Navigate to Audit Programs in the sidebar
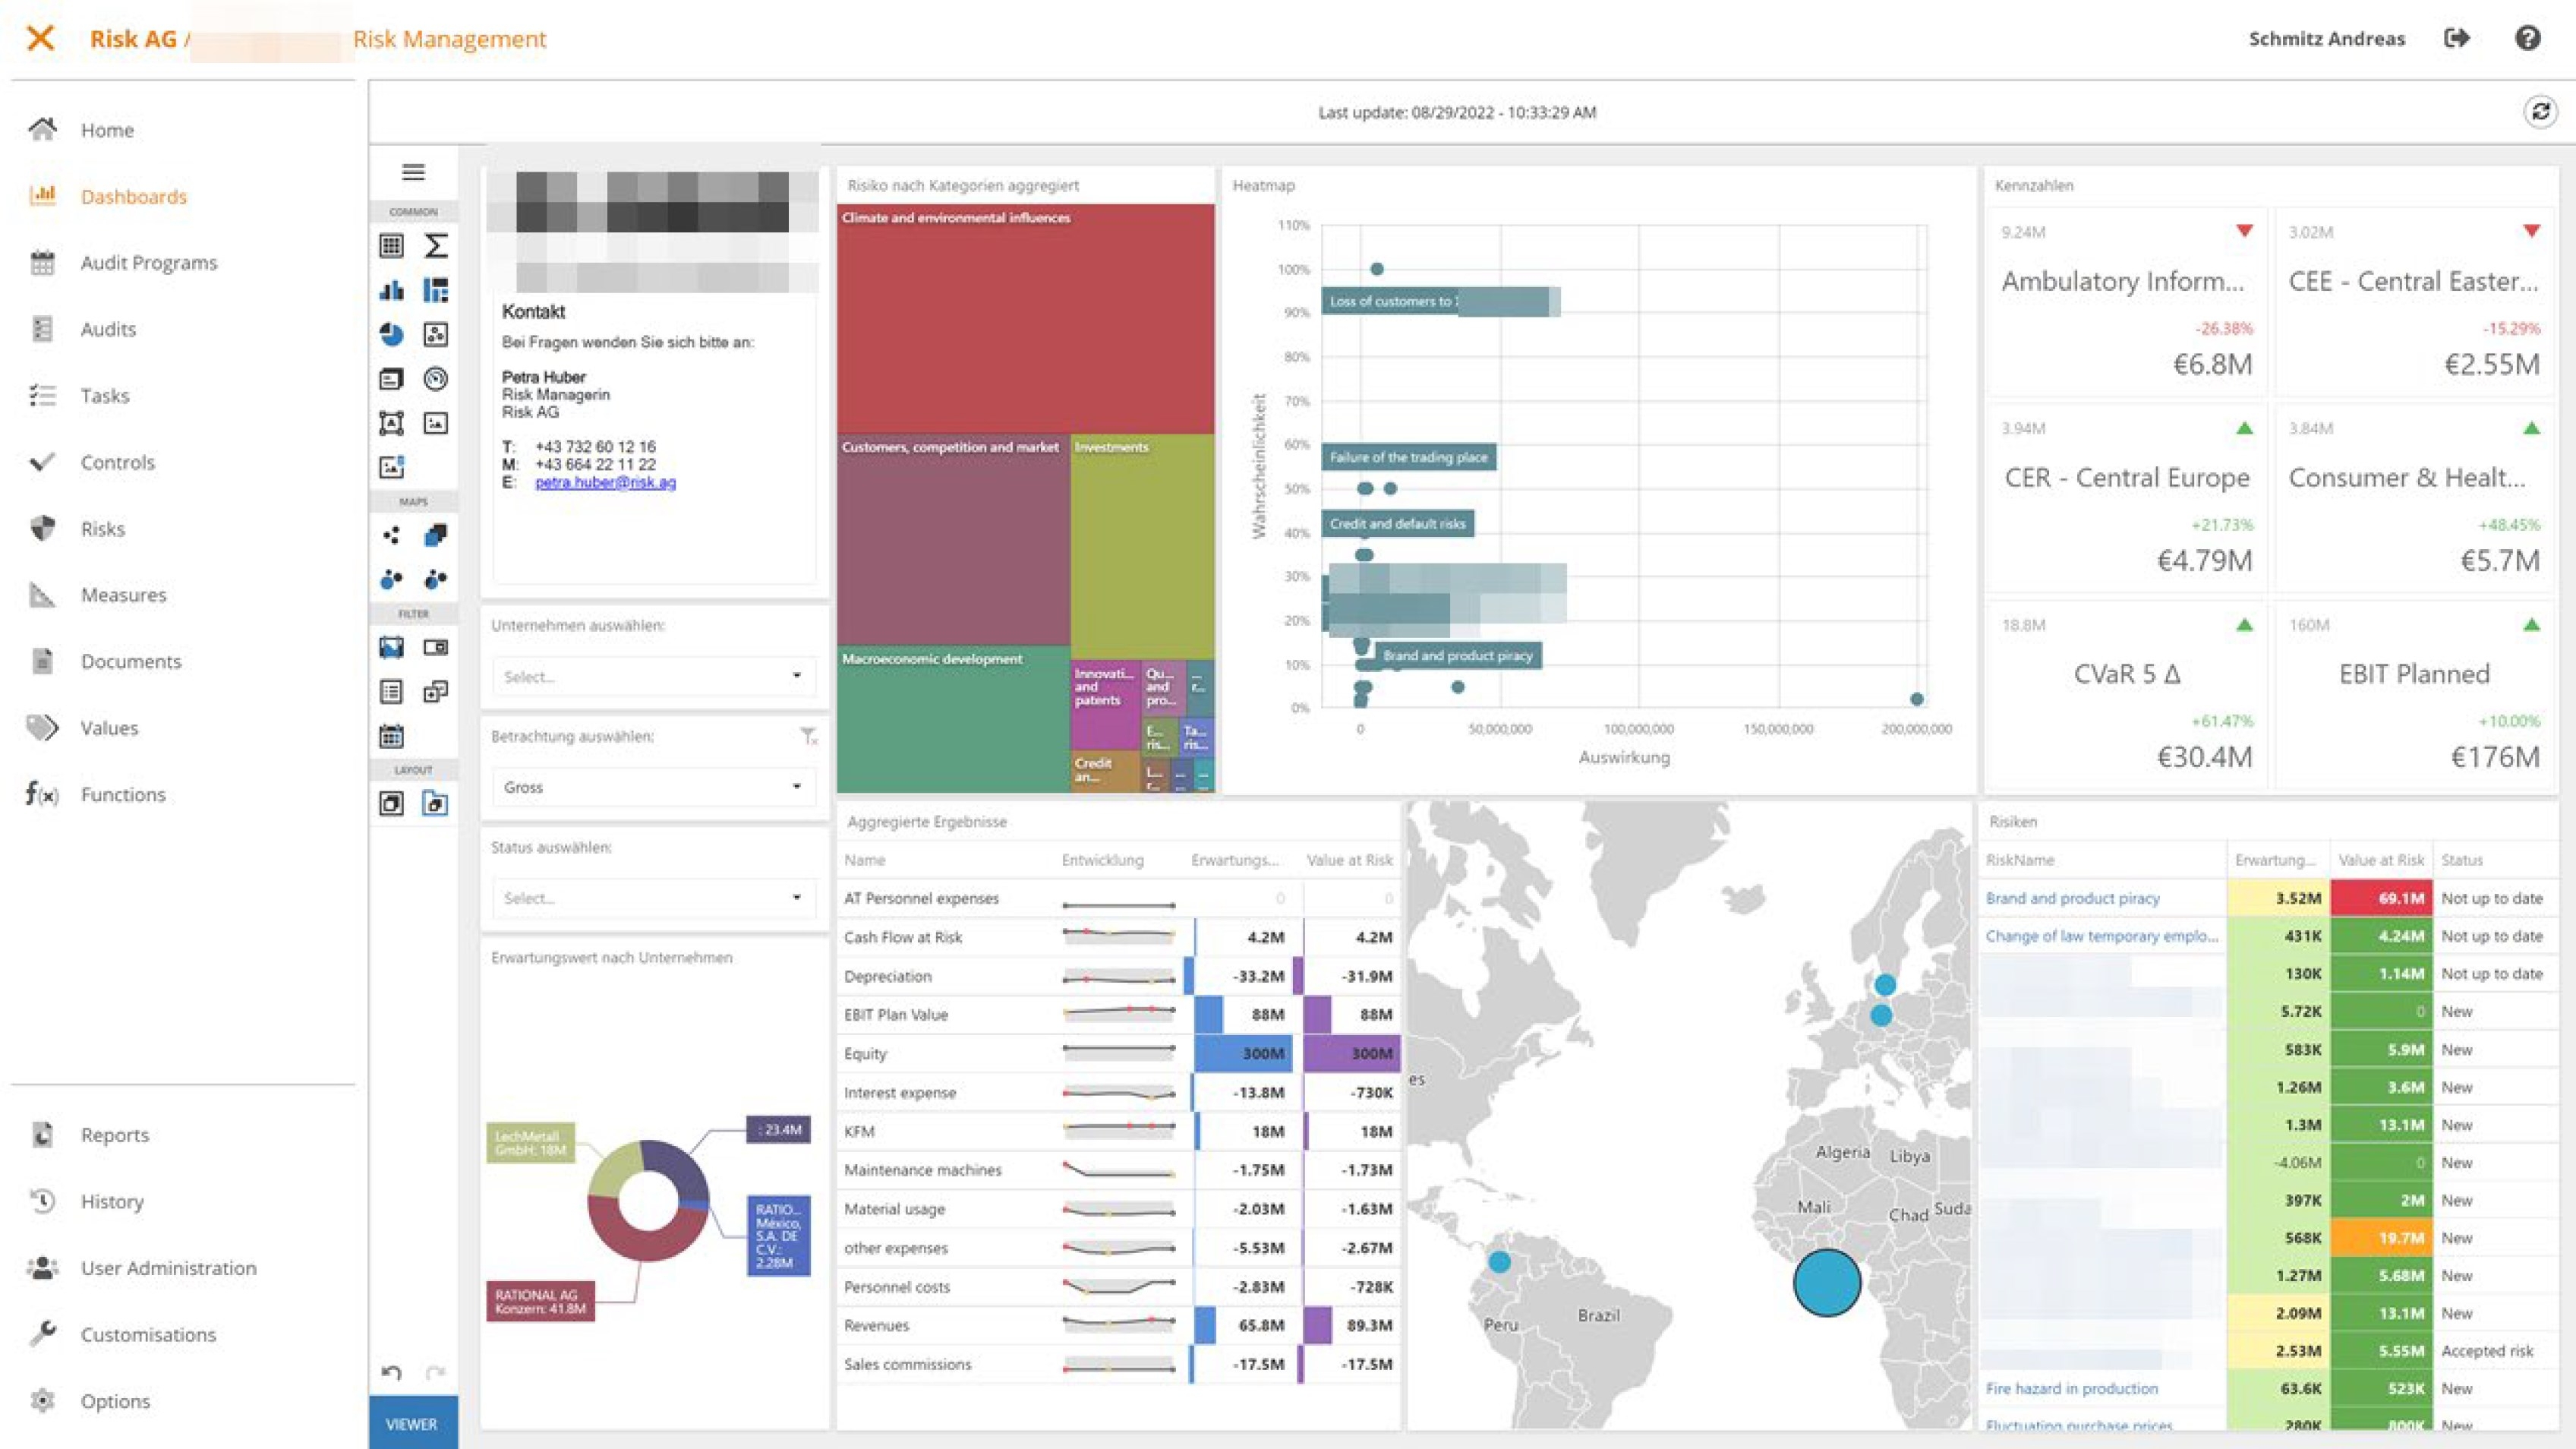The height and width of the screenshot is (1449, 2576). (x=148, y=262)
